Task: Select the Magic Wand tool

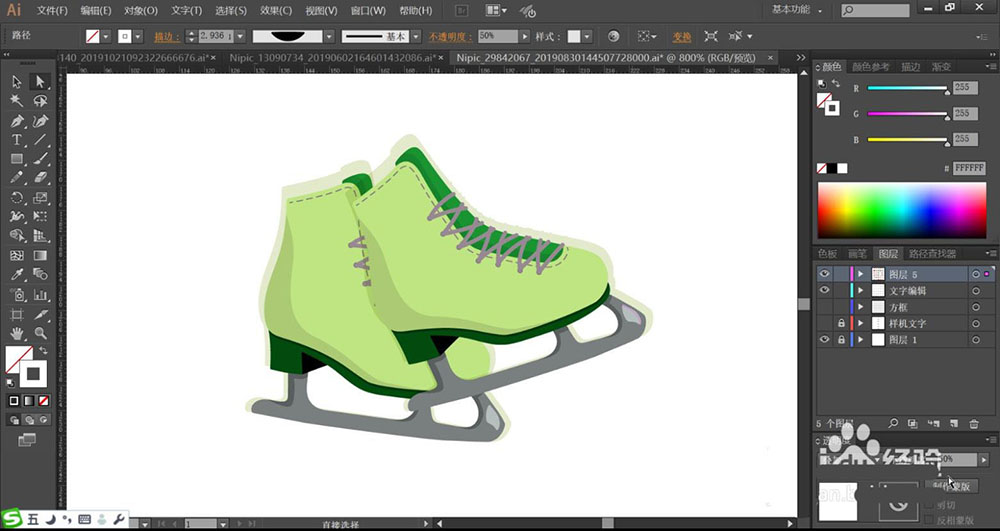Action: (17, 101)
